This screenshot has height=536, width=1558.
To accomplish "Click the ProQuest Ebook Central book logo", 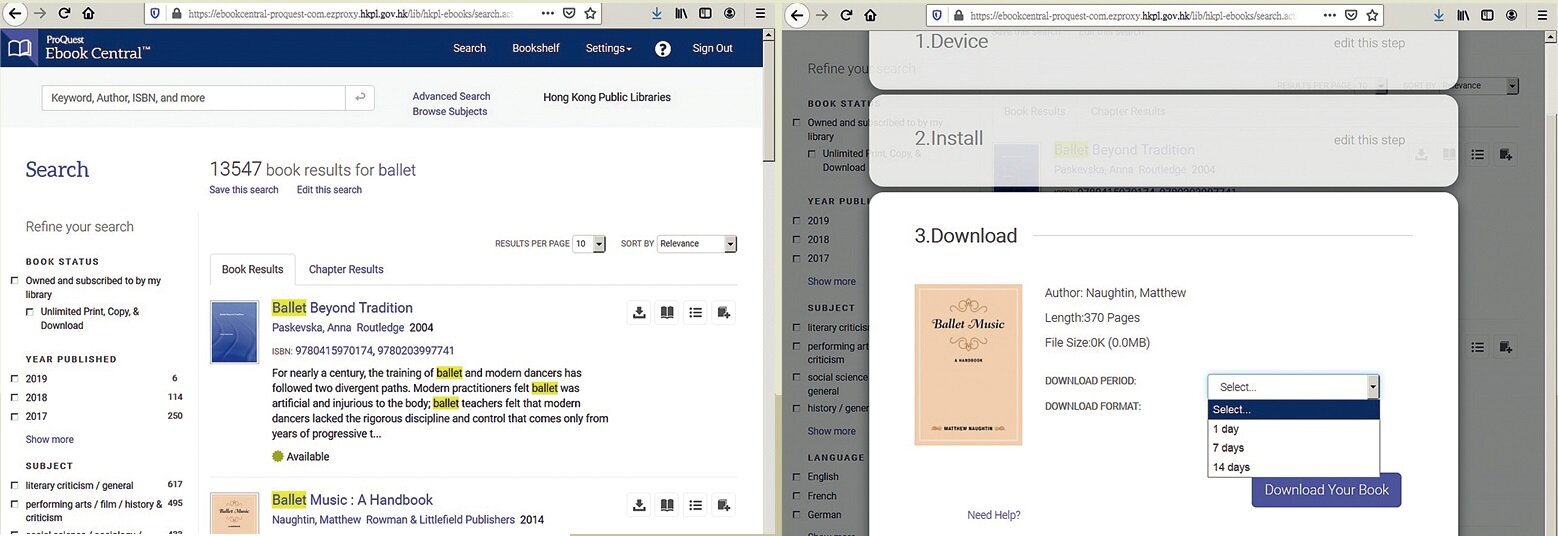I will click(x=20, y=48).
